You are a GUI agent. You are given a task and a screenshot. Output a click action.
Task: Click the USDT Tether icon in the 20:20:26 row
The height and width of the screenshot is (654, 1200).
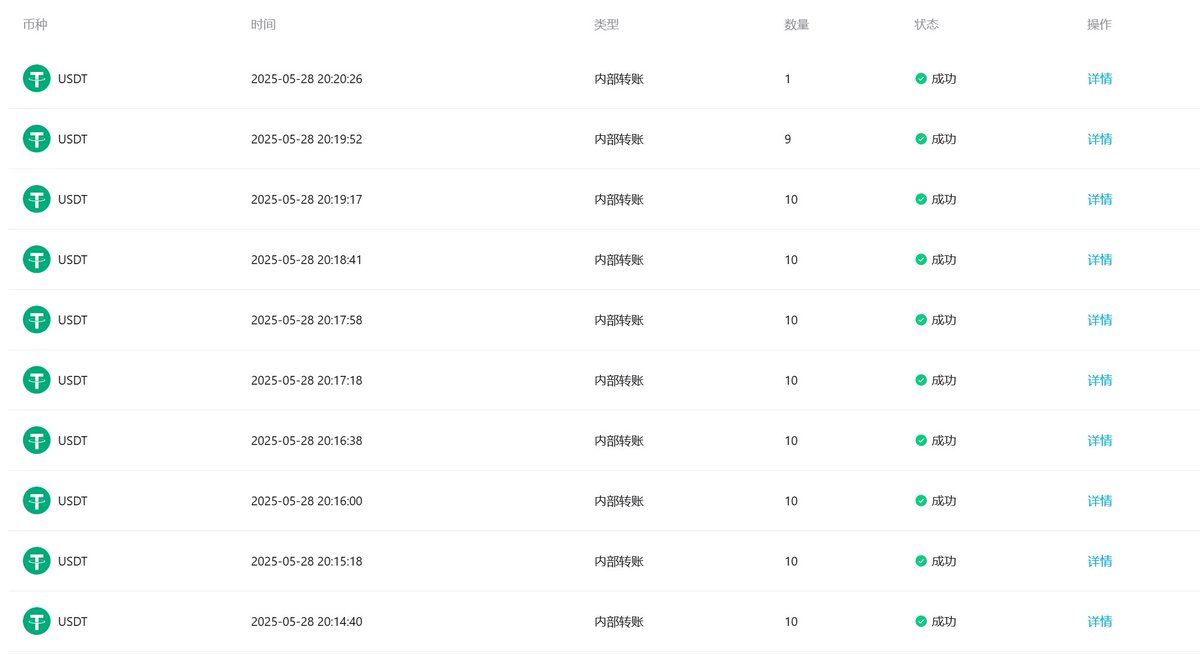[37, 79]
